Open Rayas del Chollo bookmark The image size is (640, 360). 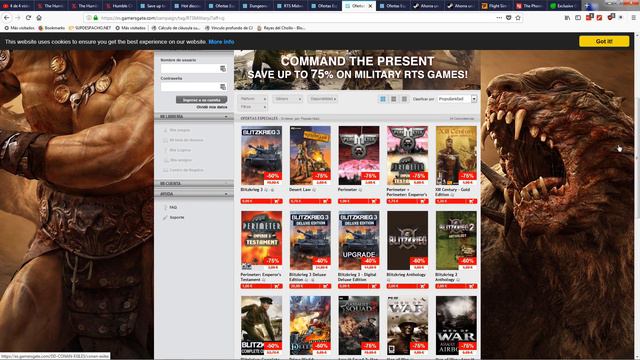281,28
